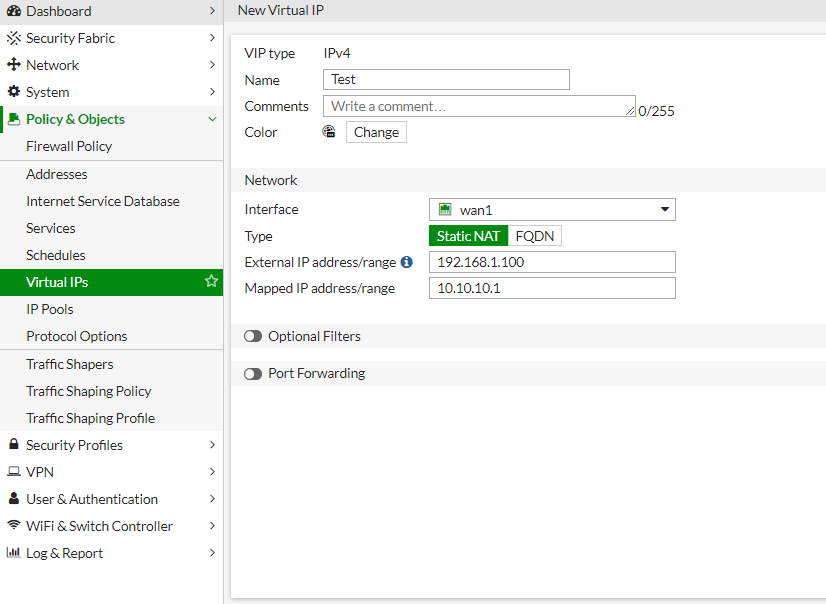Click the Security Fabric icon
Viewport: 826px width, 604px height.
coord(14,38)
